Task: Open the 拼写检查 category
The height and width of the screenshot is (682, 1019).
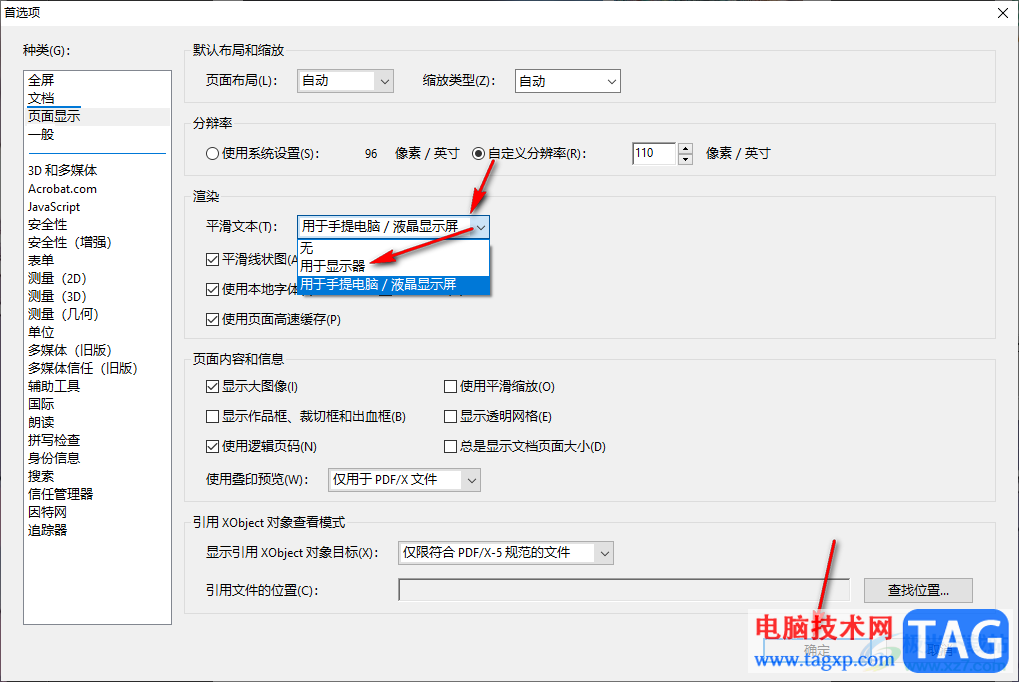Action: [54, 440]
